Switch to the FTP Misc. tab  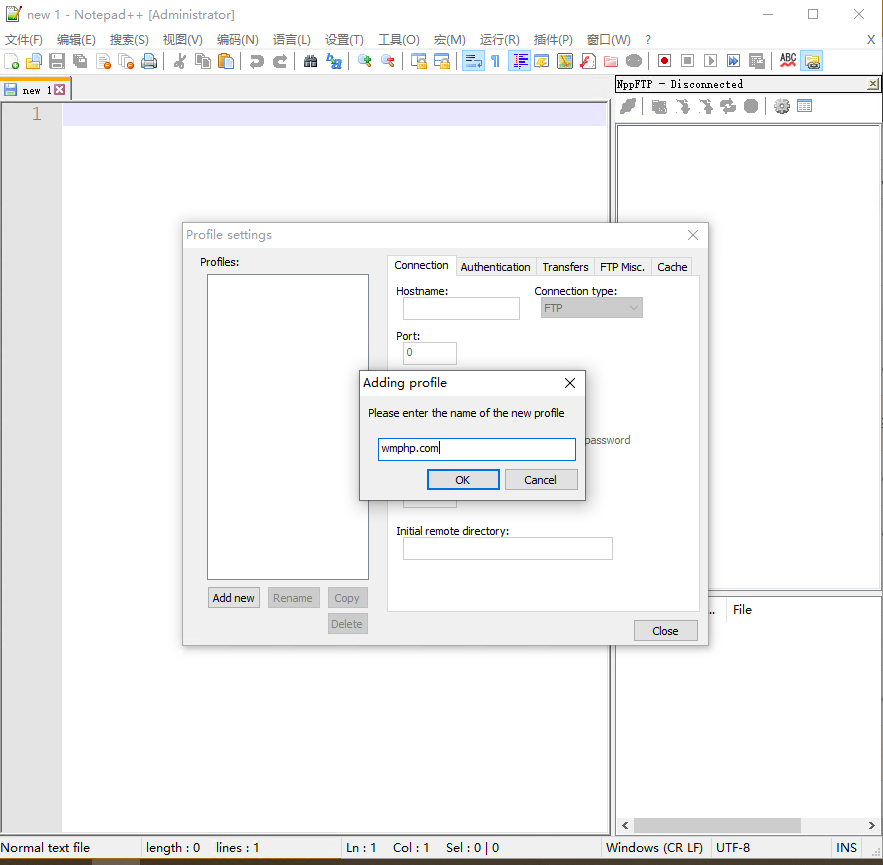point(622,267)
